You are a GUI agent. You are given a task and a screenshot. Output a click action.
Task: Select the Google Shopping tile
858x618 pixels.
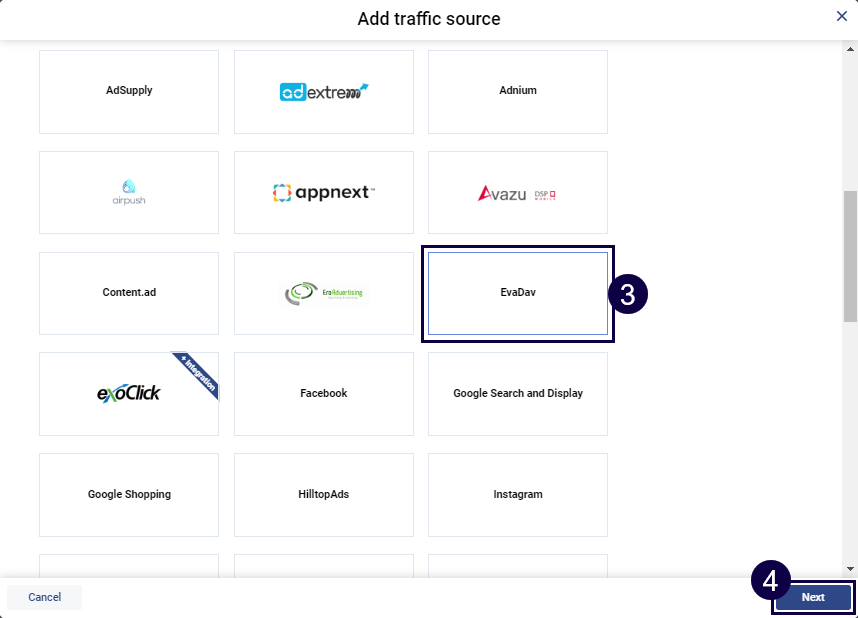(128, 494)
